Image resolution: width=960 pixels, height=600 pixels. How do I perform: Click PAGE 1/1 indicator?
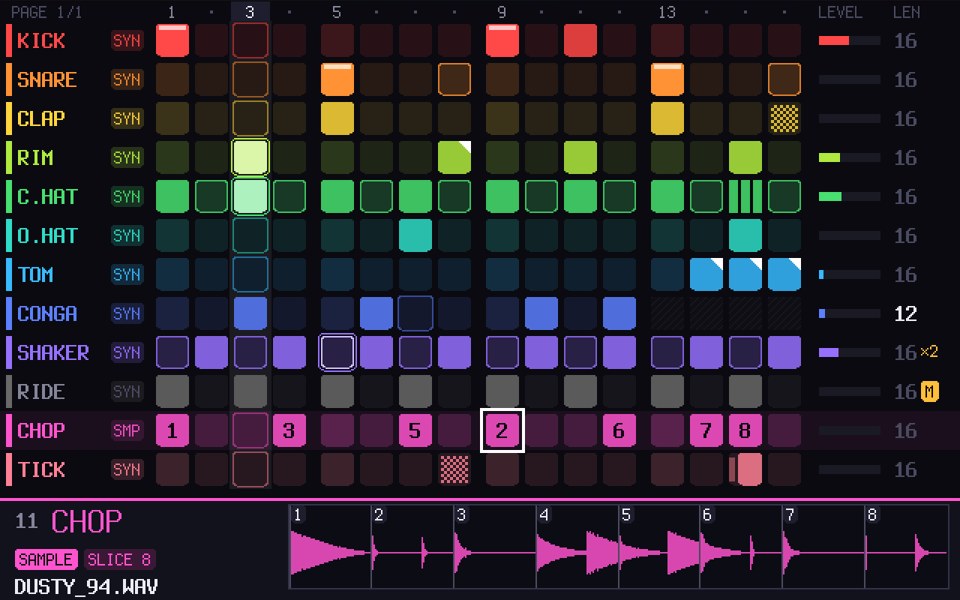pyautogui.click(x=47, y=12)
